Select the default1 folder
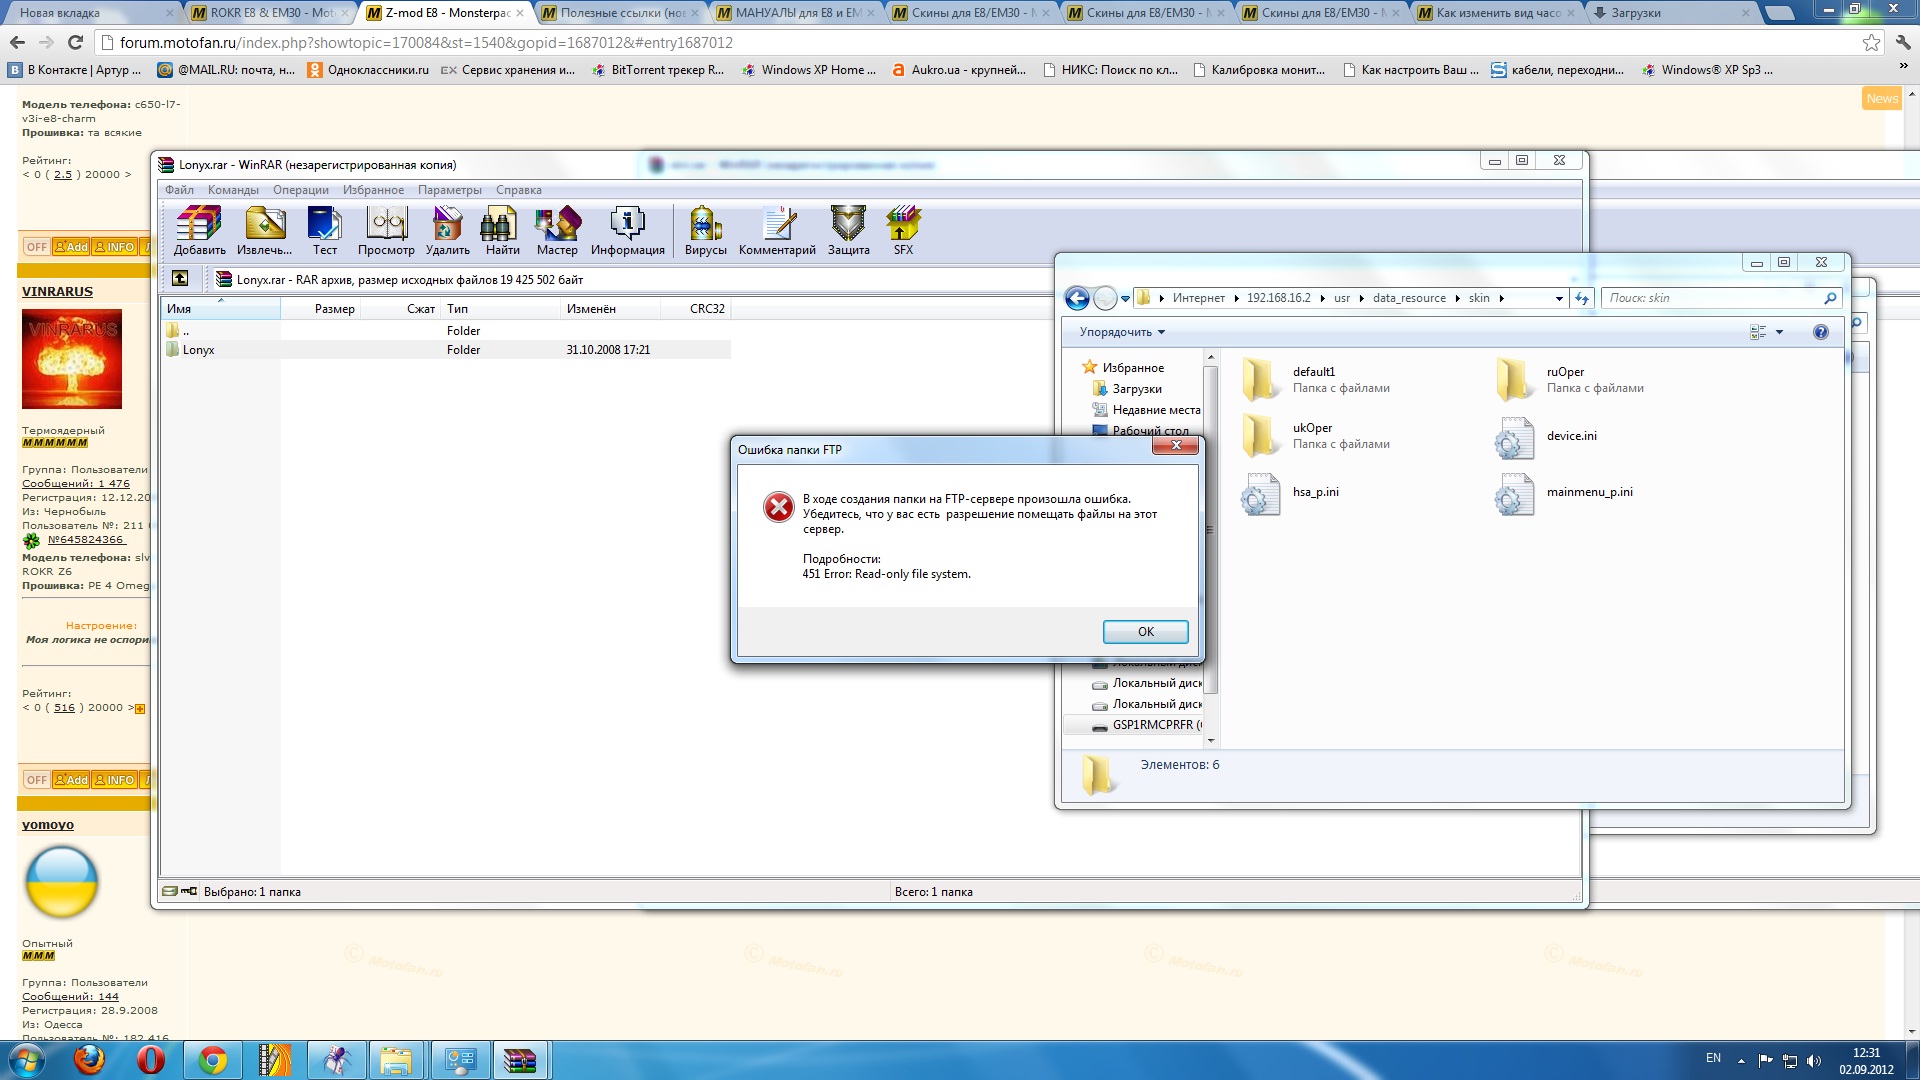Screen dimensions: 1920x1080 [1314, 379]
